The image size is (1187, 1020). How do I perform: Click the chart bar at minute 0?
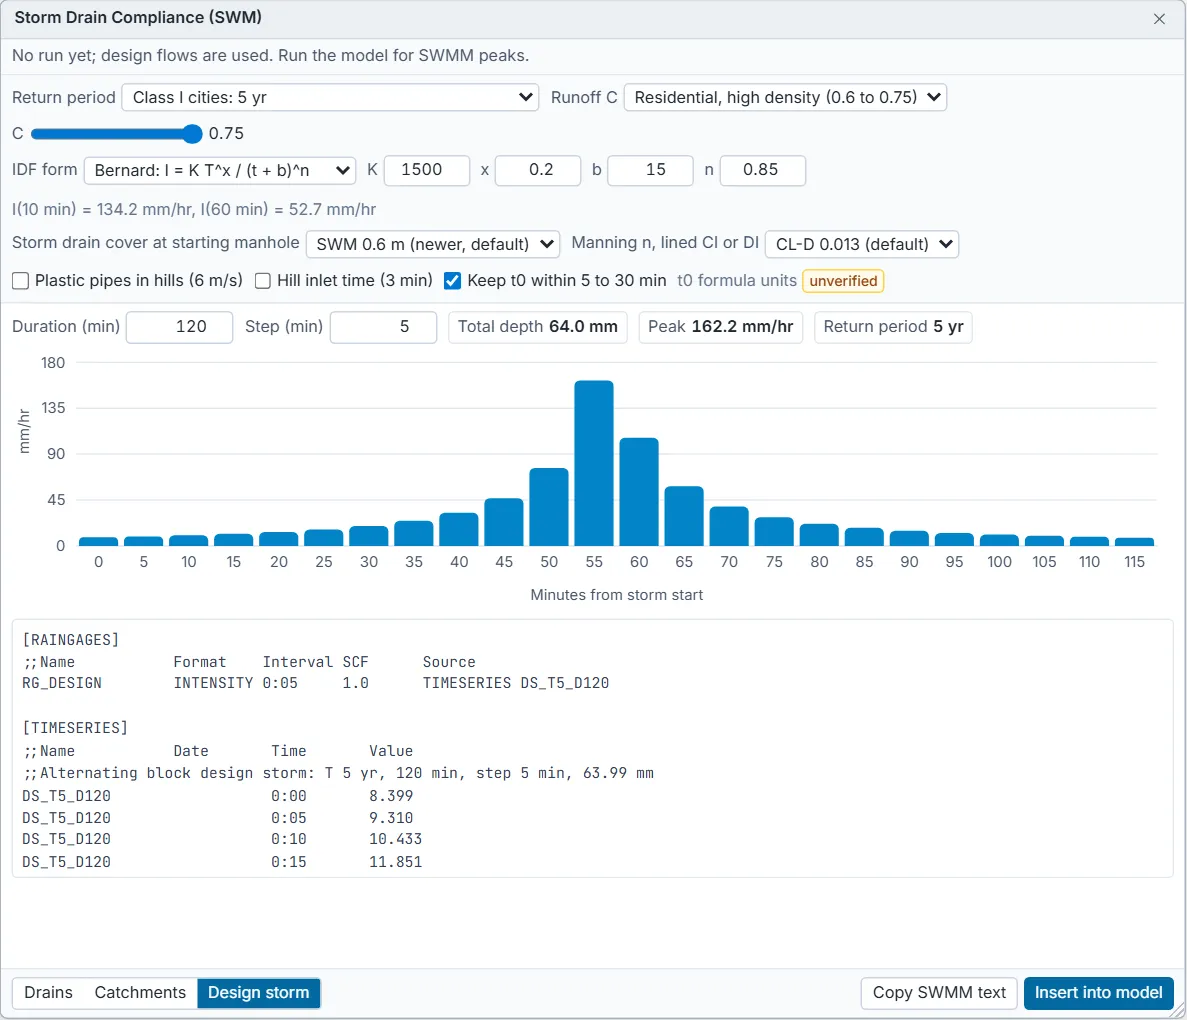(98, 541)
